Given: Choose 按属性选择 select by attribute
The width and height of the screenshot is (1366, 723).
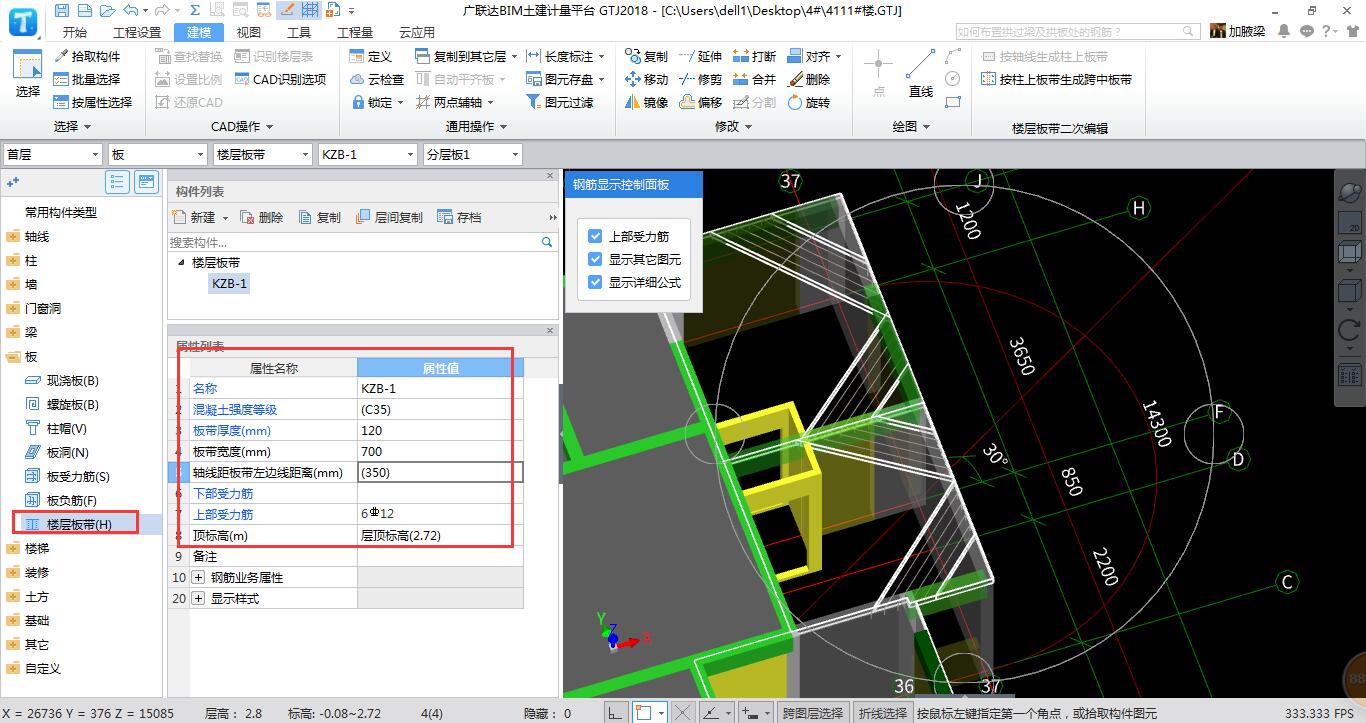Looking at the screenshot, I should (93, 102).
